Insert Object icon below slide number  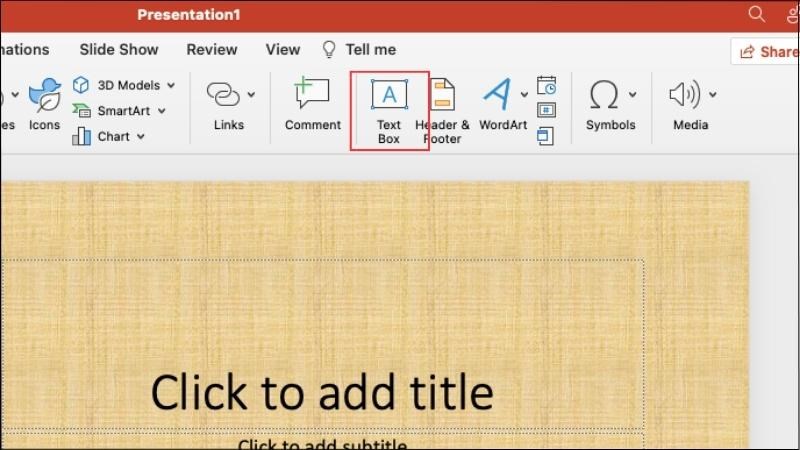coord(545,136)
